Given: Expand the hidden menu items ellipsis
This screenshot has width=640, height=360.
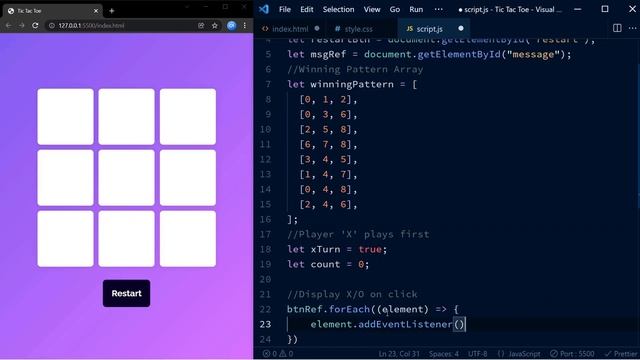Looking at the screenshot, I should pos(438,9).
